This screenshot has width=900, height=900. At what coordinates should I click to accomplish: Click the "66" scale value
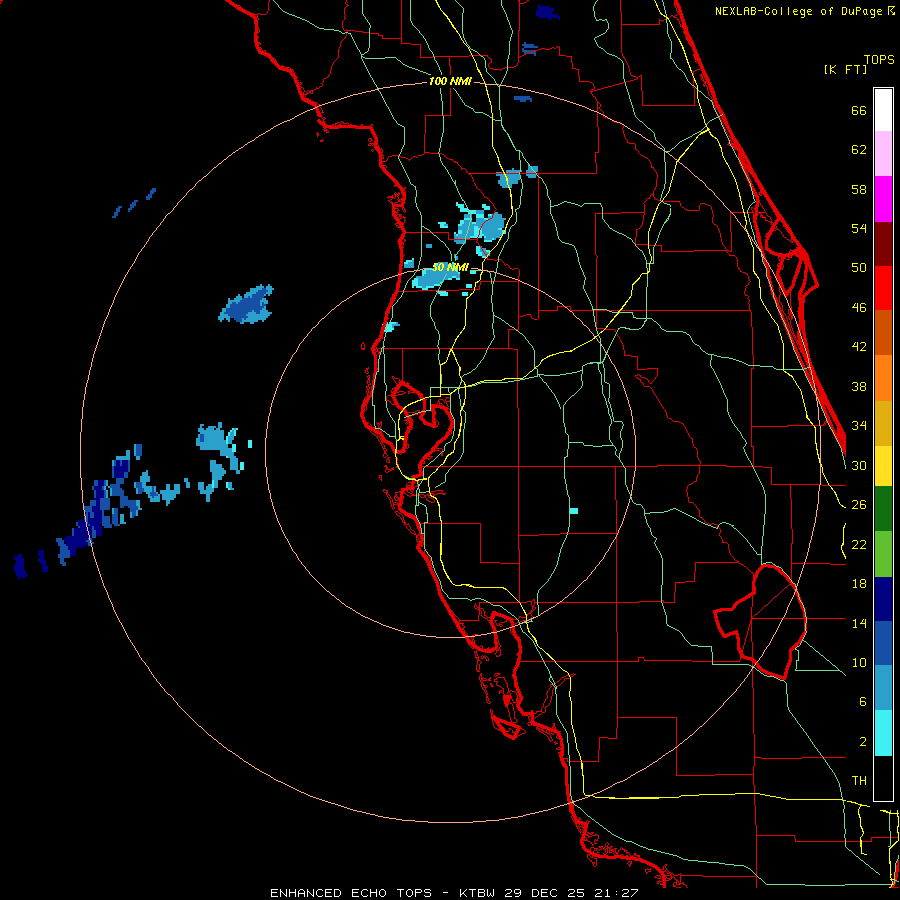[x=859, y=110]
